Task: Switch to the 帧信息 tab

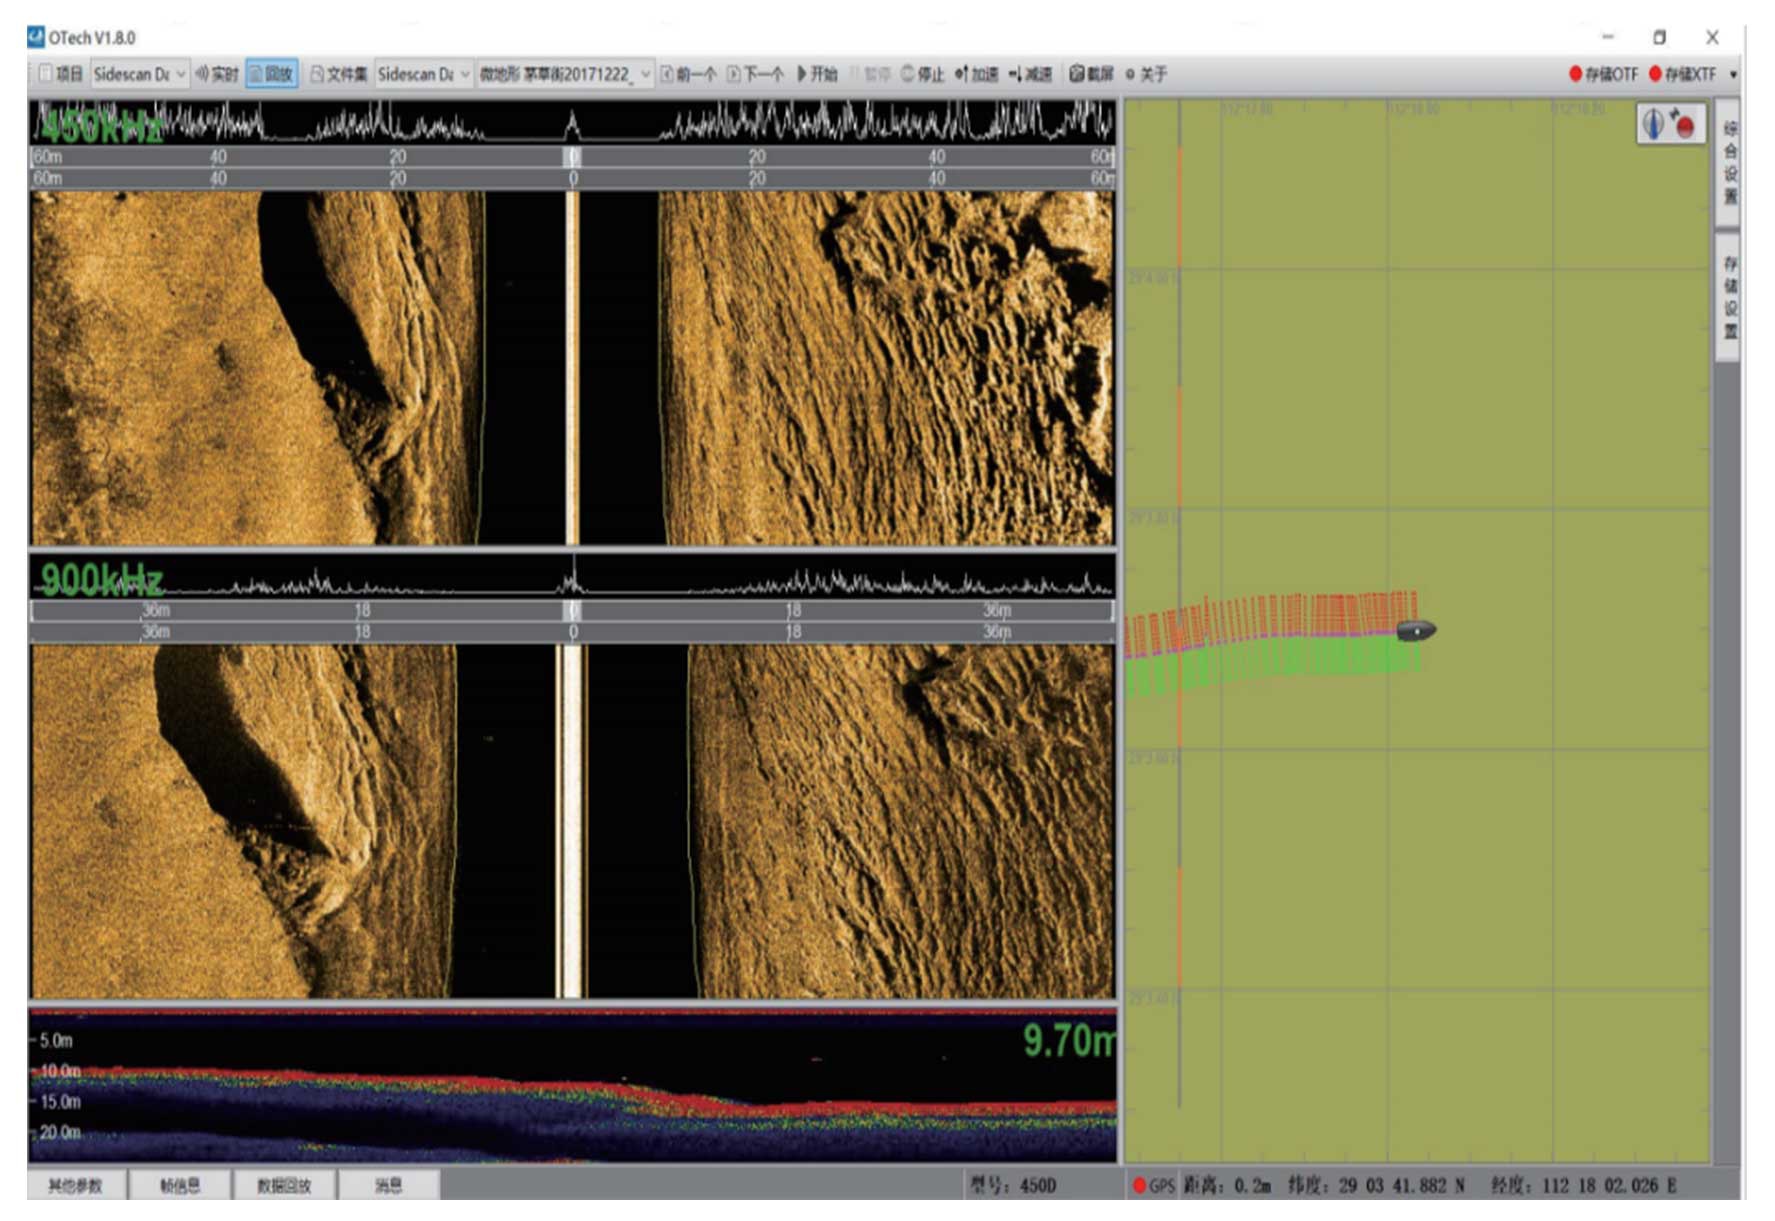Action: pyautogui.click(x=180, y=1185)
